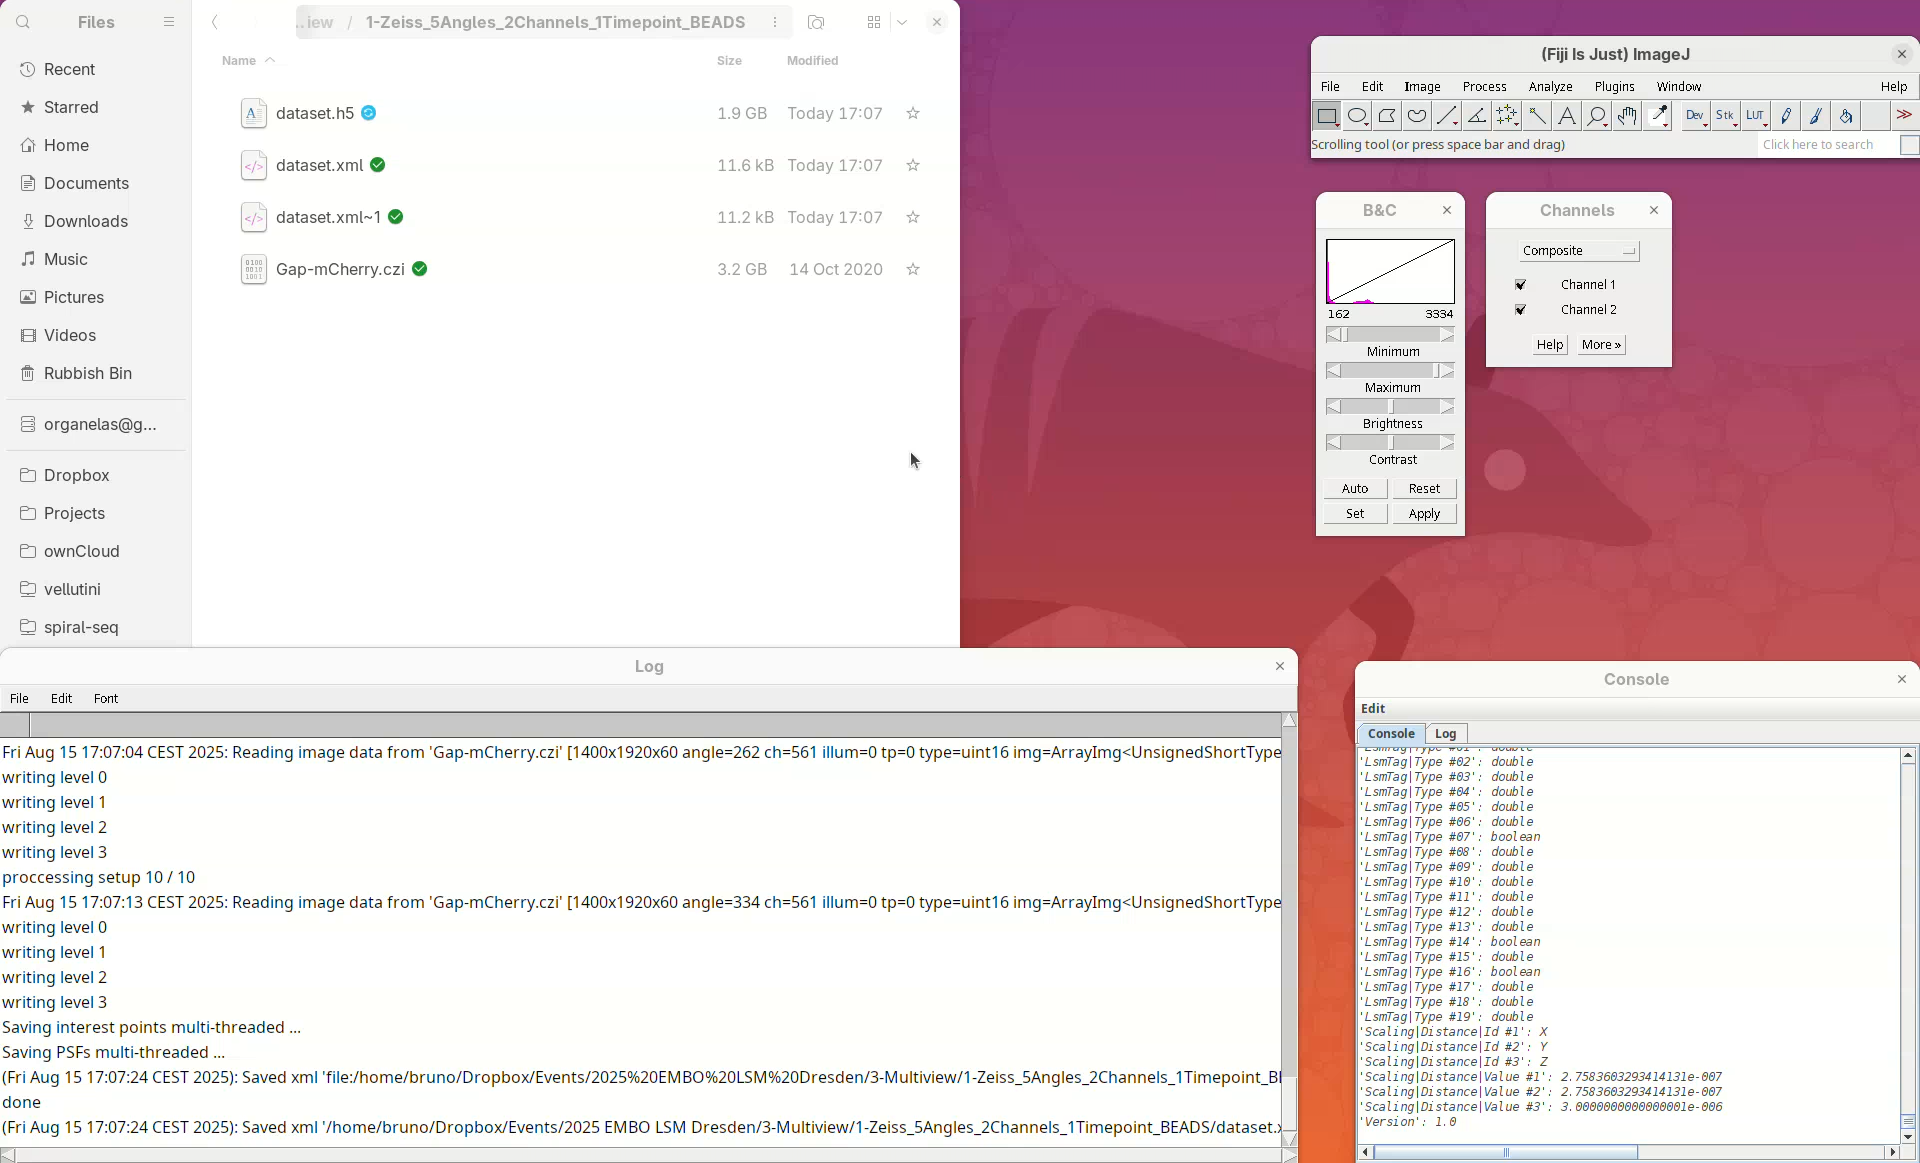Click the Brightness slider

coord(1390,407)
